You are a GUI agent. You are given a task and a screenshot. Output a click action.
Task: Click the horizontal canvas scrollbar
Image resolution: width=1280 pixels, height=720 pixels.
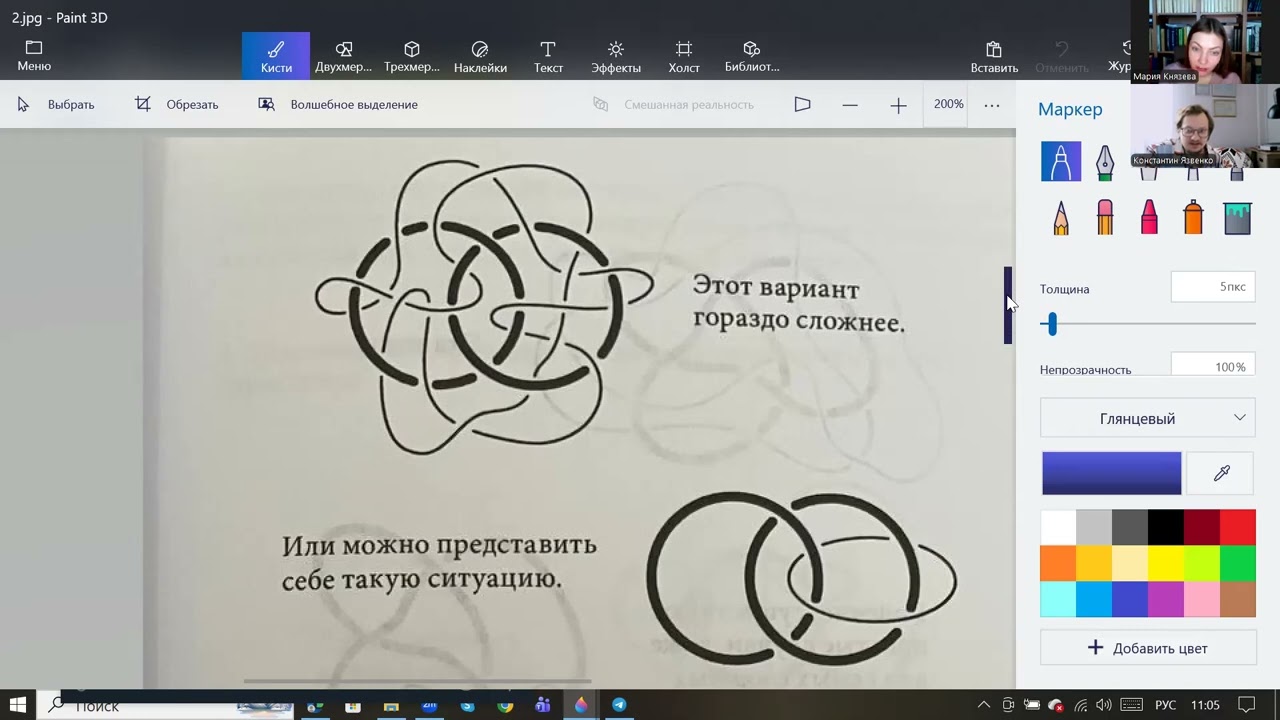click(x=417, y=682)
